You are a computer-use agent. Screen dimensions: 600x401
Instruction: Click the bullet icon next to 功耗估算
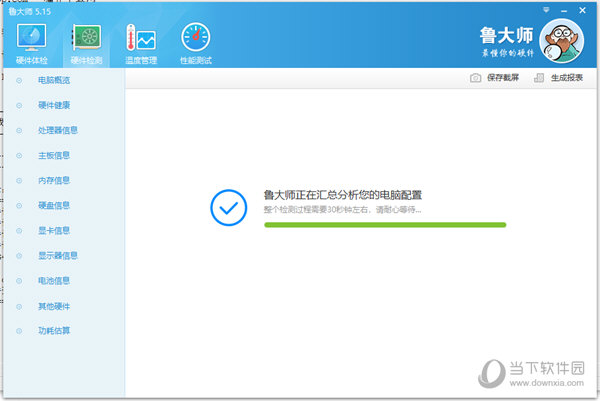[x=19, y=331]
